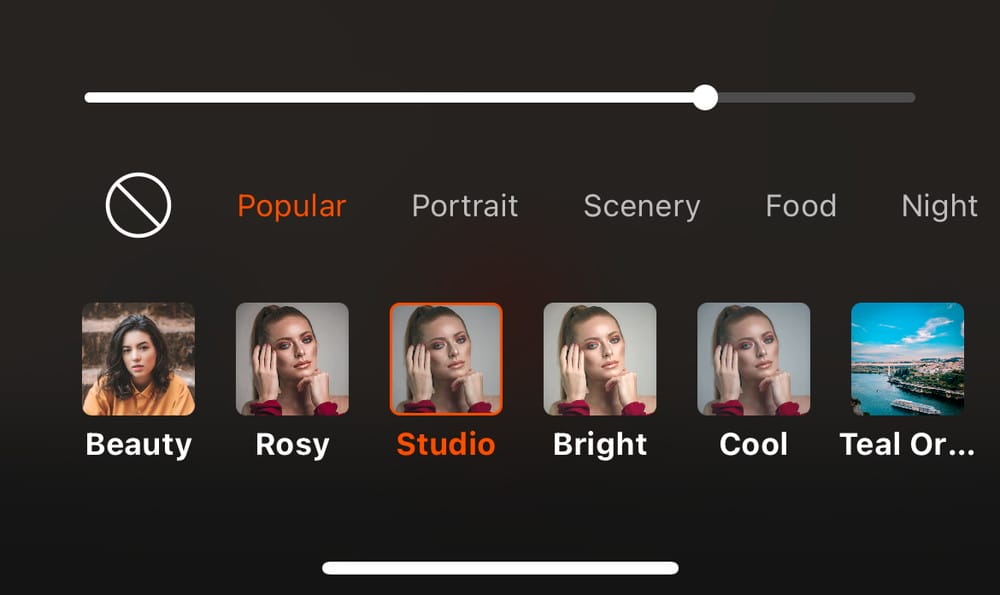Switch to the Popular filter tab

(291, 206)
